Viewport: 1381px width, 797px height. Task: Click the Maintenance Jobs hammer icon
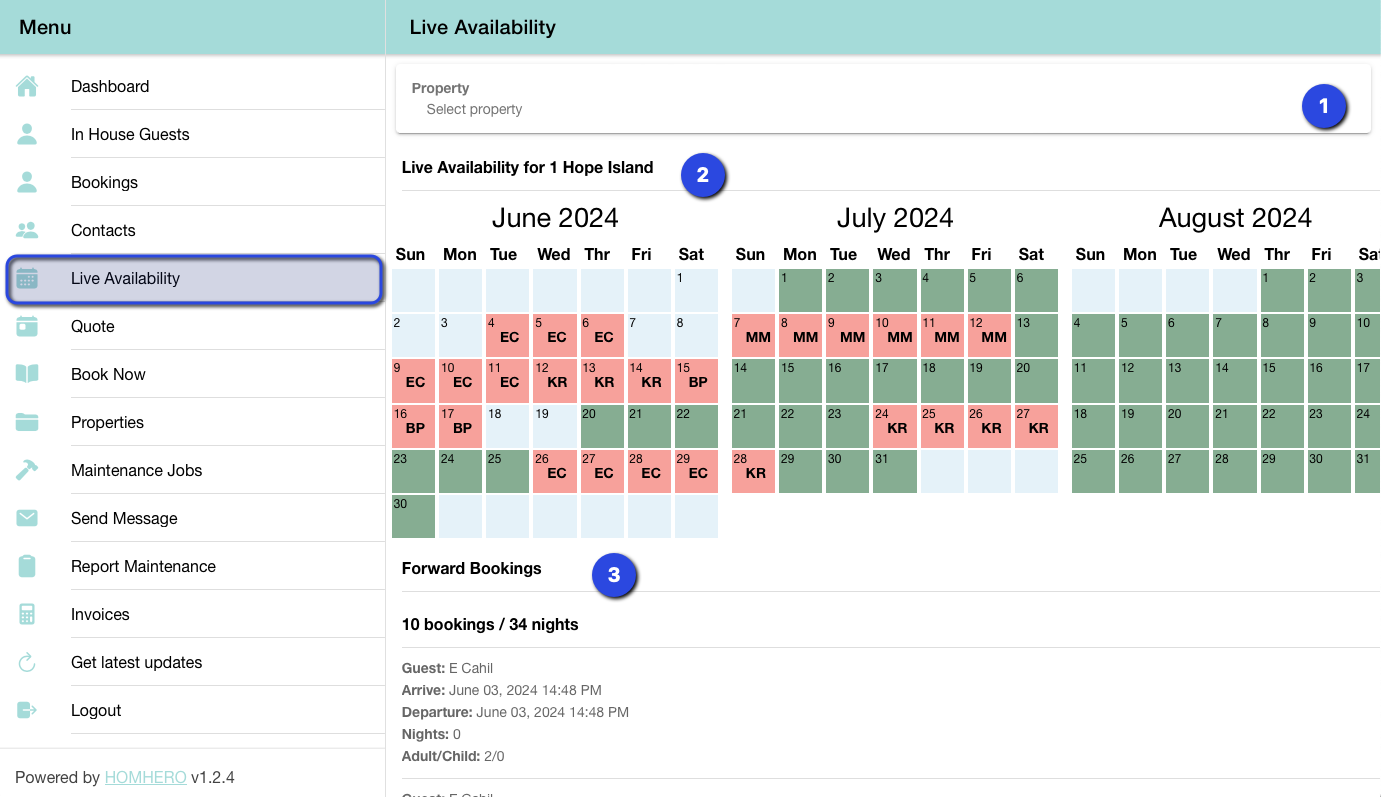pyautogui.click(x=27, y=471)
